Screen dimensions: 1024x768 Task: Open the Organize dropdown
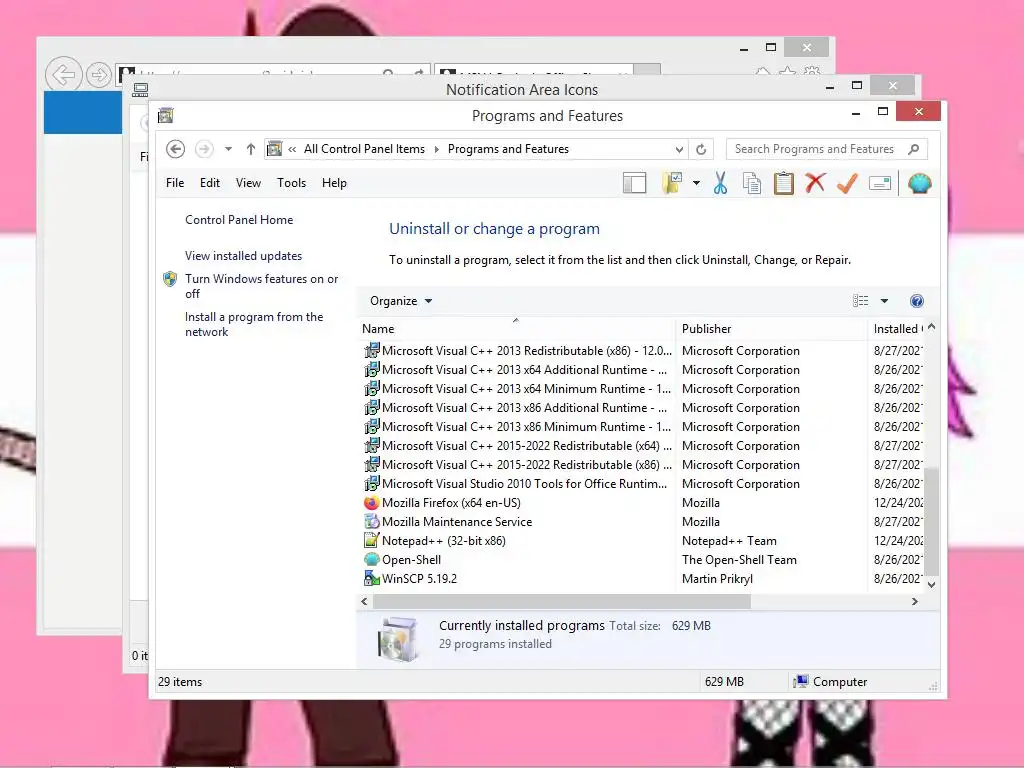pyautogui.click(x=401, y=301)
